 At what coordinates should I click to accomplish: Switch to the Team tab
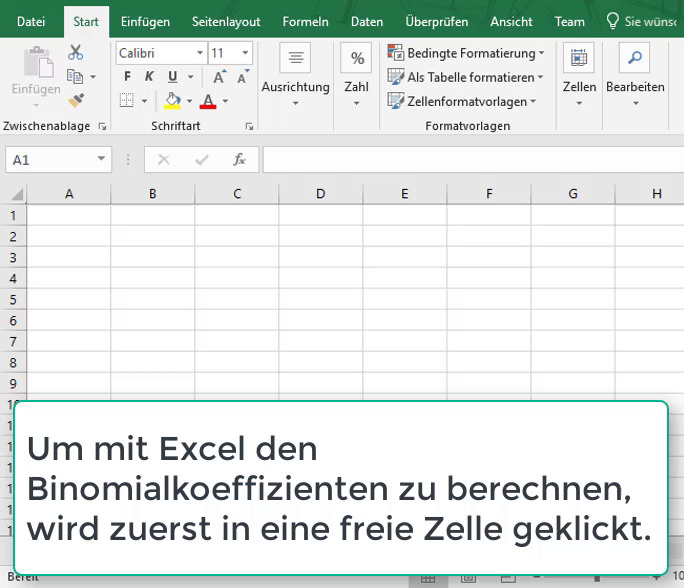pyautogui.click(x=569, y=21)
